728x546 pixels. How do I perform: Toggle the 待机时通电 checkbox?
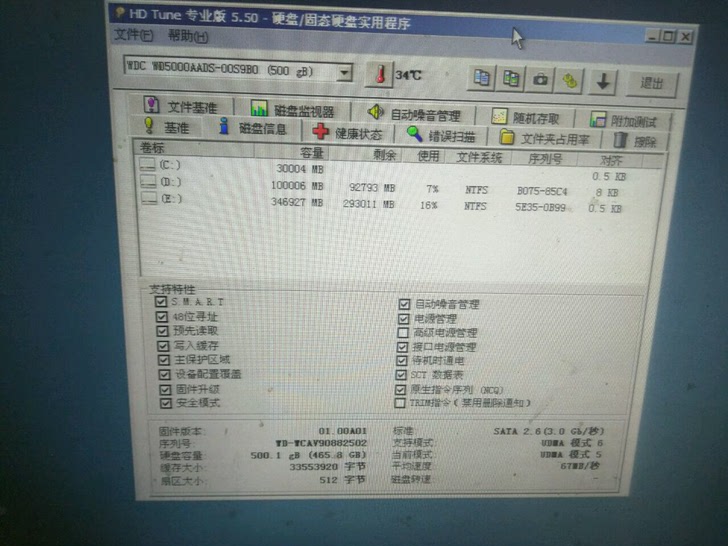click(402, 360)
